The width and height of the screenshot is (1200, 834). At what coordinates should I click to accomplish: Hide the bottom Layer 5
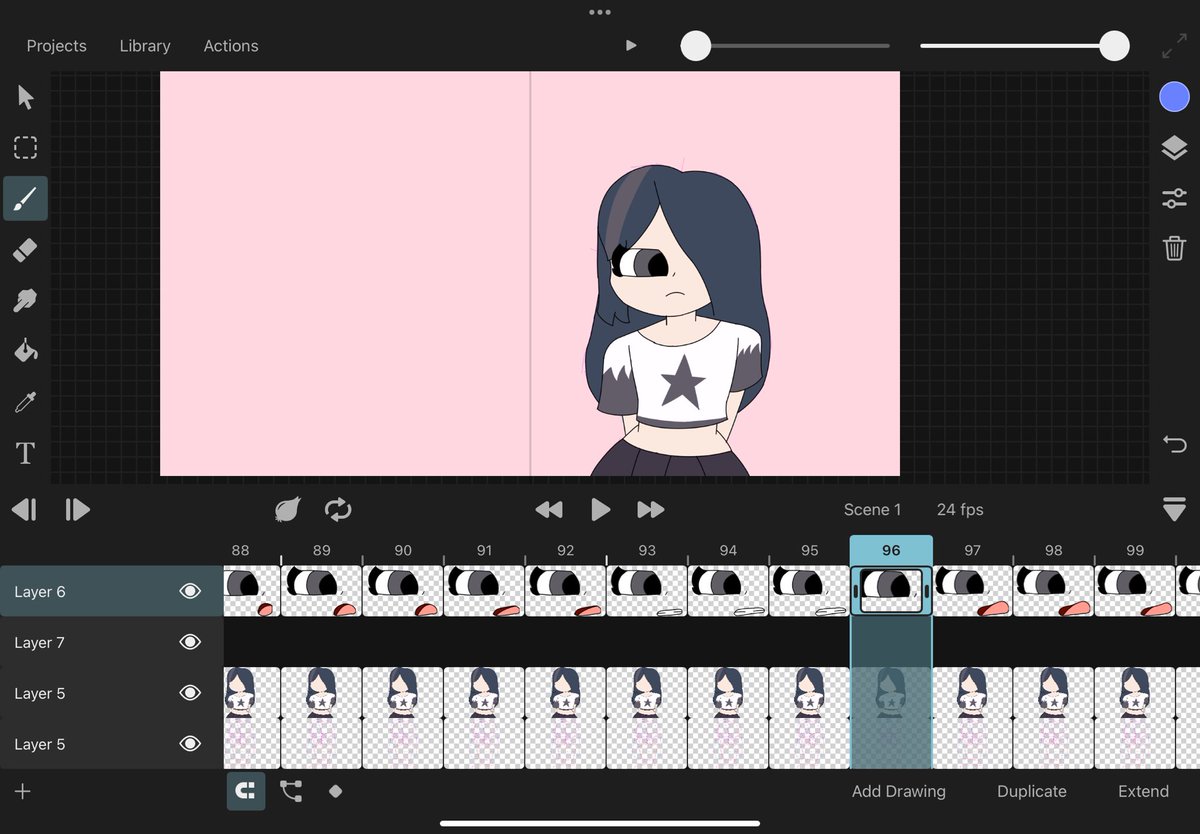tap(190, 744)
